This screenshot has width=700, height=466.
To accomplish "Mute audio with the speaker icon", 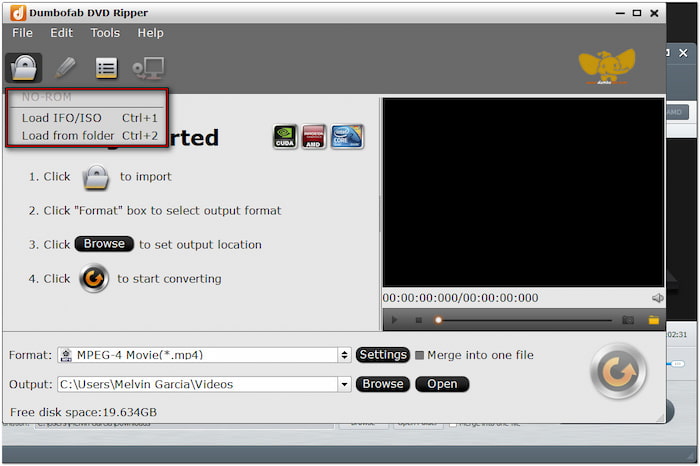I will pyautogui.click(x=657, y=298).
